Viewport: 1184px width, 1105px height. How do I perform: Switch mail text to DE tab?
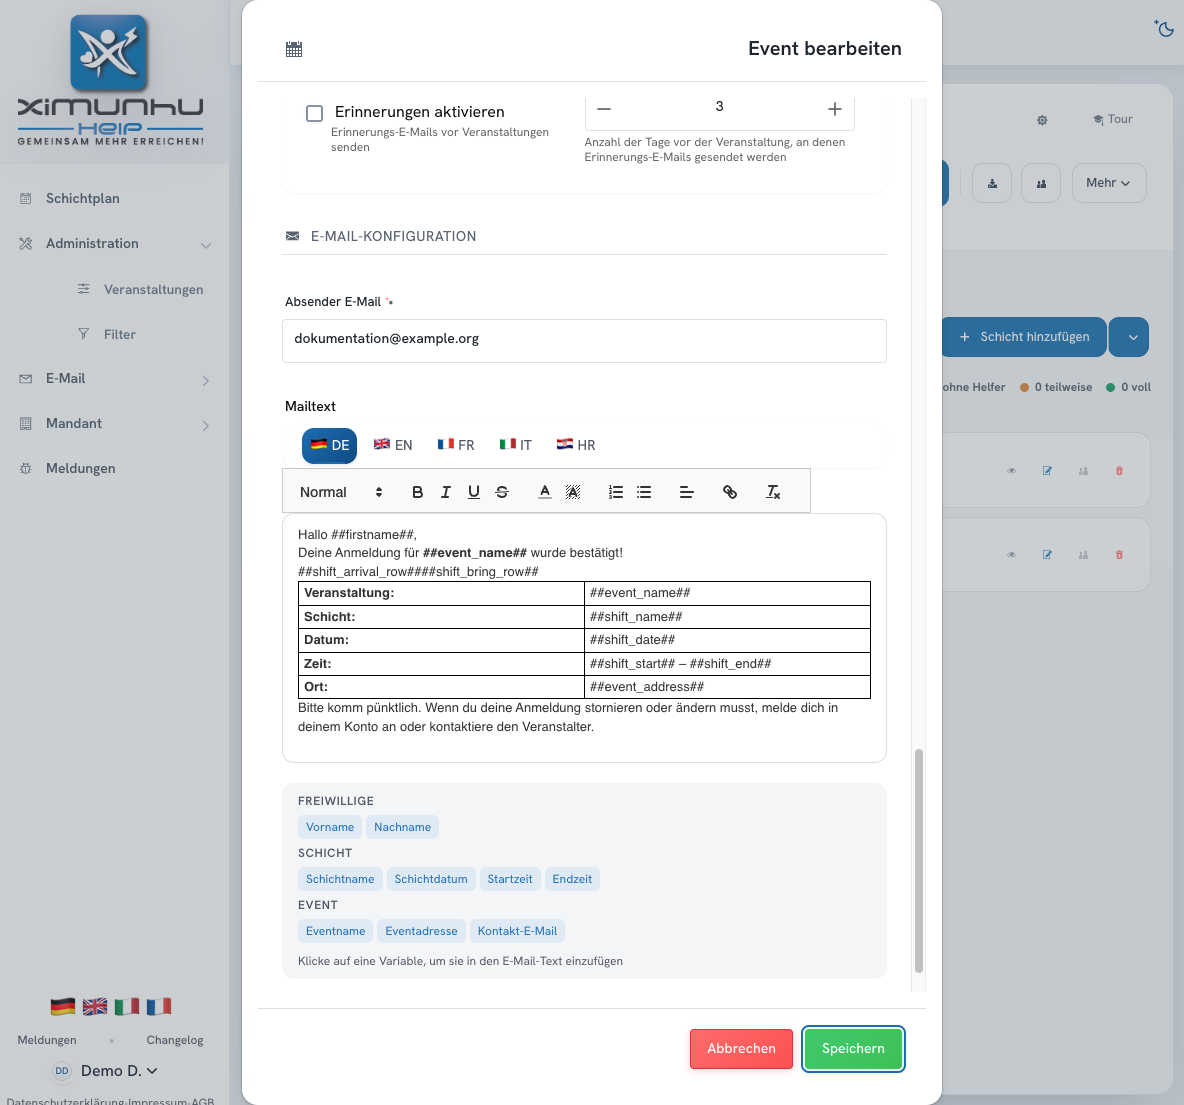coord(329,446)
